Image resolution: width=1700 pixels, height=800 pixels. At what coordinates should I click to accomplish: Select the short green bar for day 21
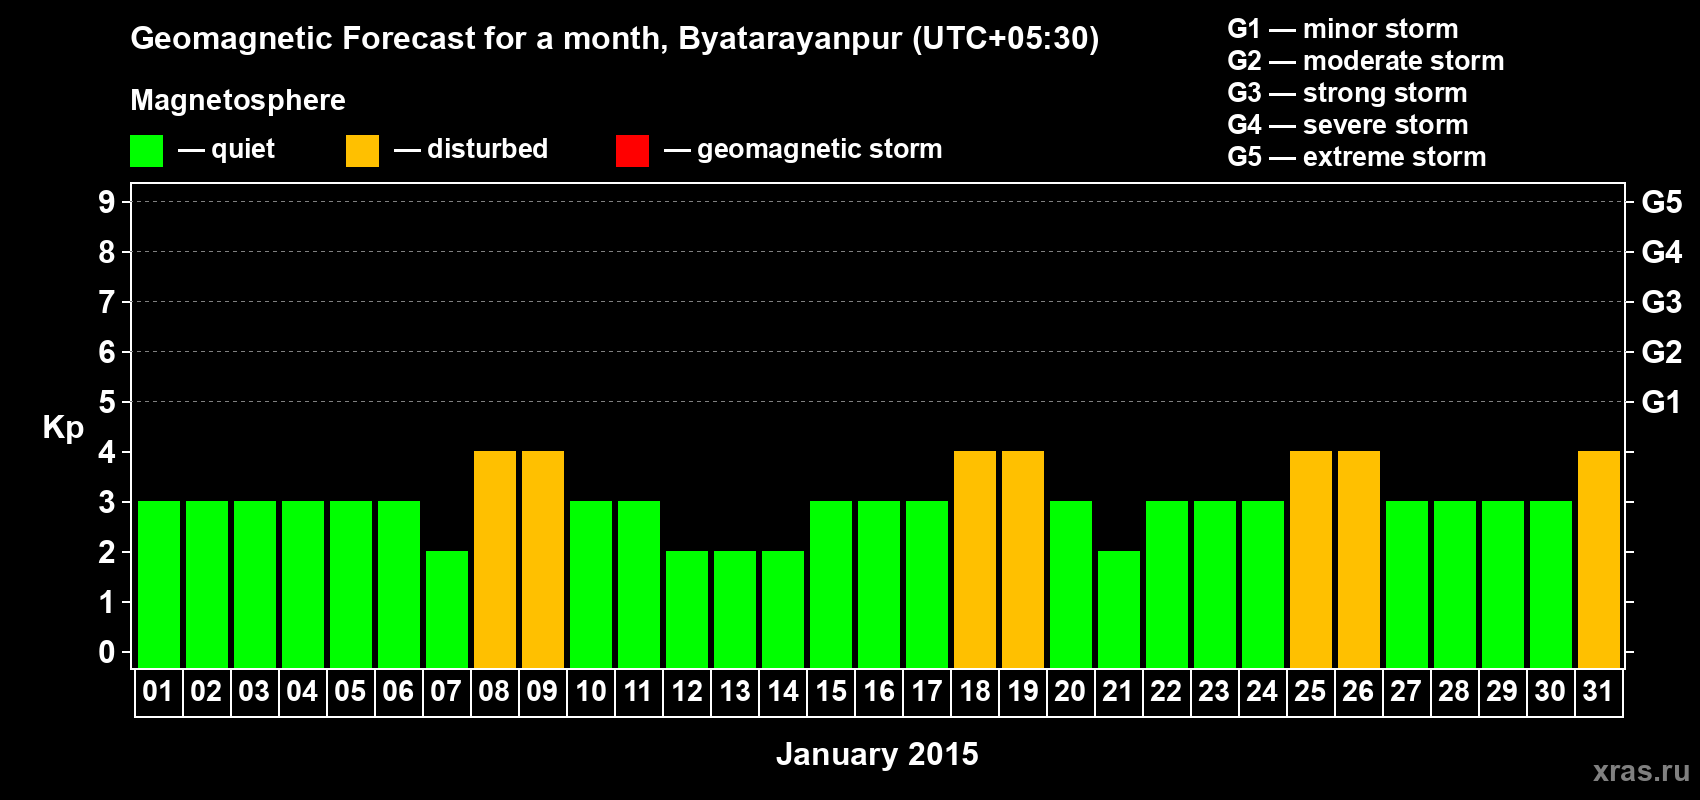coord(1119,609)
